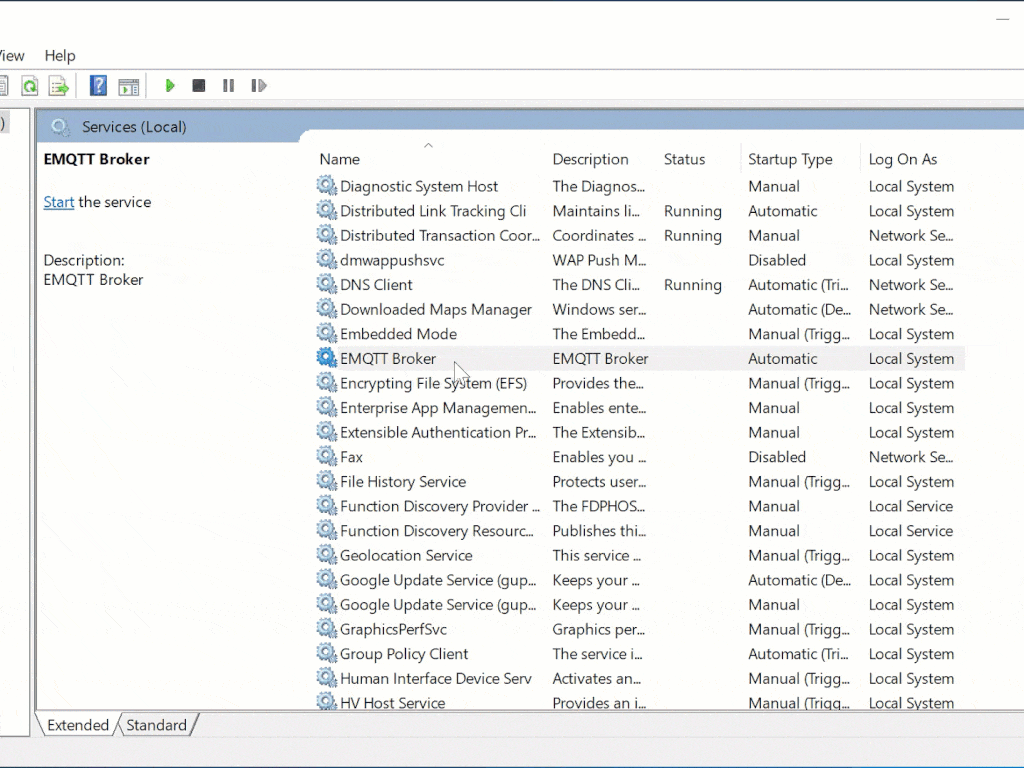1024x768 pixels.
Task: Select the Function Discovery Resourc... service
Action: pos(437,531)
